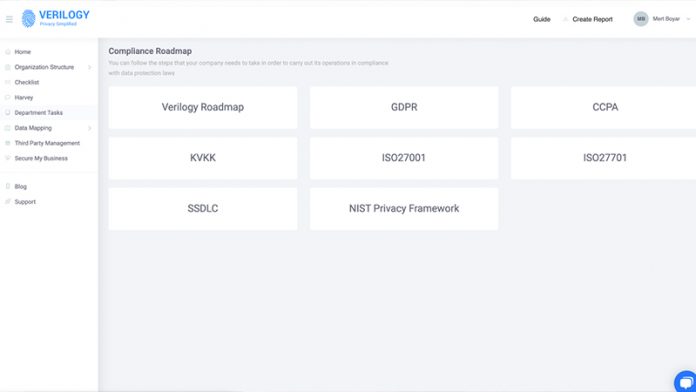
Task: Click the Checklist sidebar icon
Action: pos(8,82)
